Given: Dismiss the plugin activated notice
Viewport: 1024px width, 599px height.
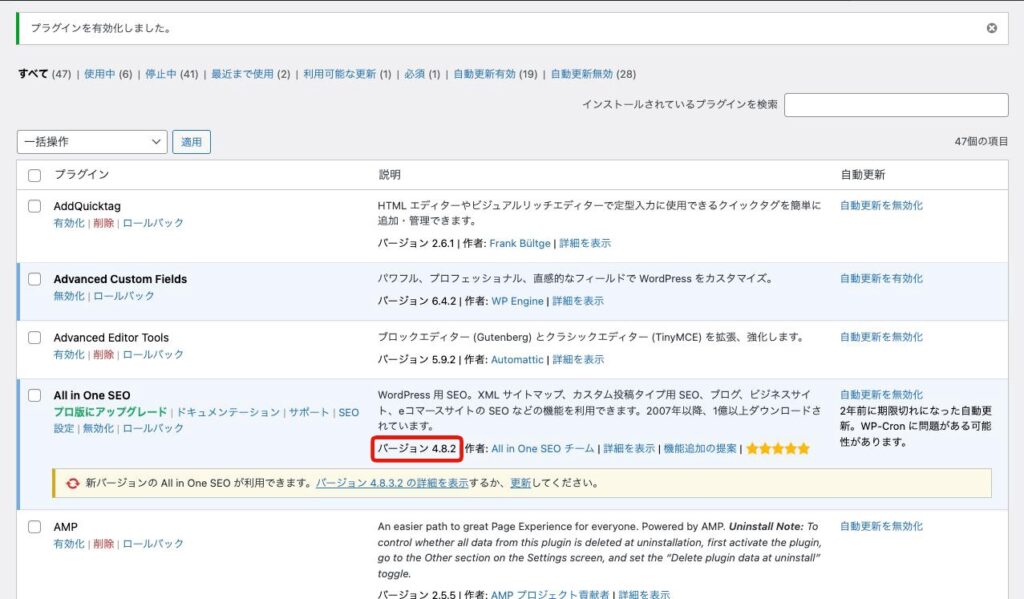Looking at the screenshot, I should tap(992, 28).
